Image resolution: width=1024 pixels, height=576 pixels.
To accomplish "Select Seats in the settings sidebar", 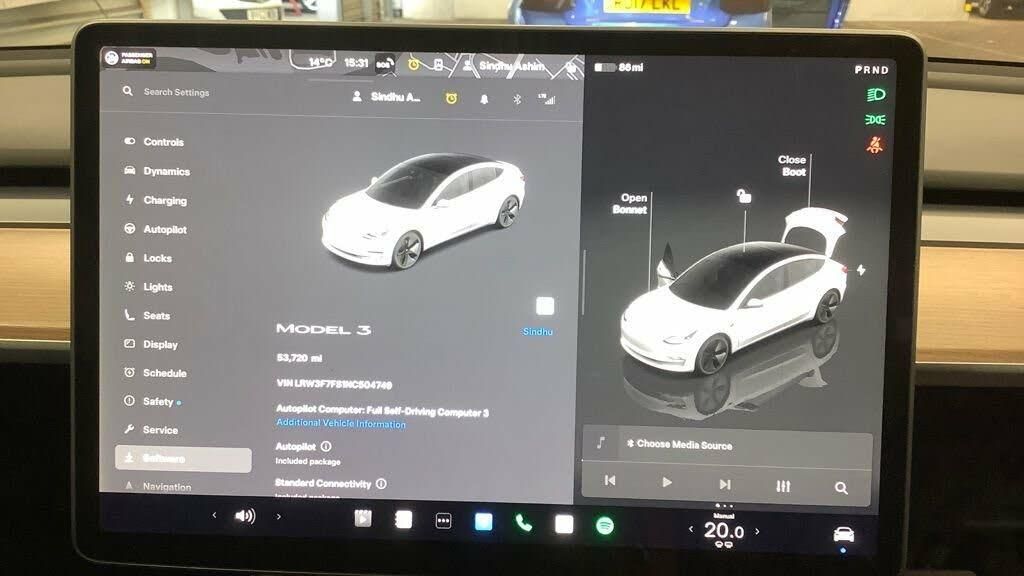I will click(147, 315).
